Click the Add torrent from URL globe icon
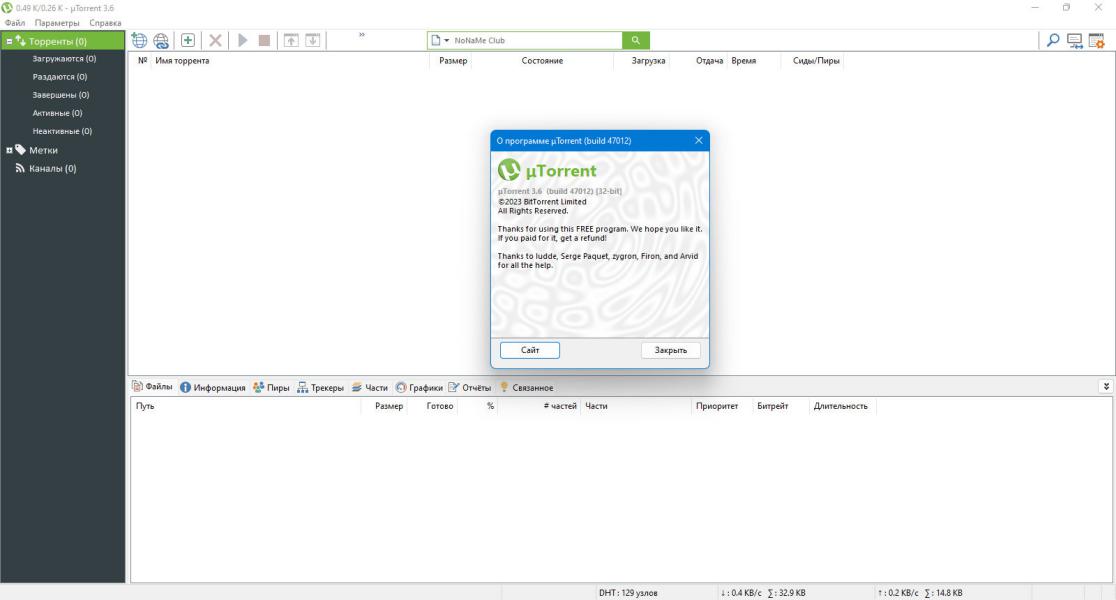Image resolution: width=1116 pixels, height=600 pixels. click(140, 41)
